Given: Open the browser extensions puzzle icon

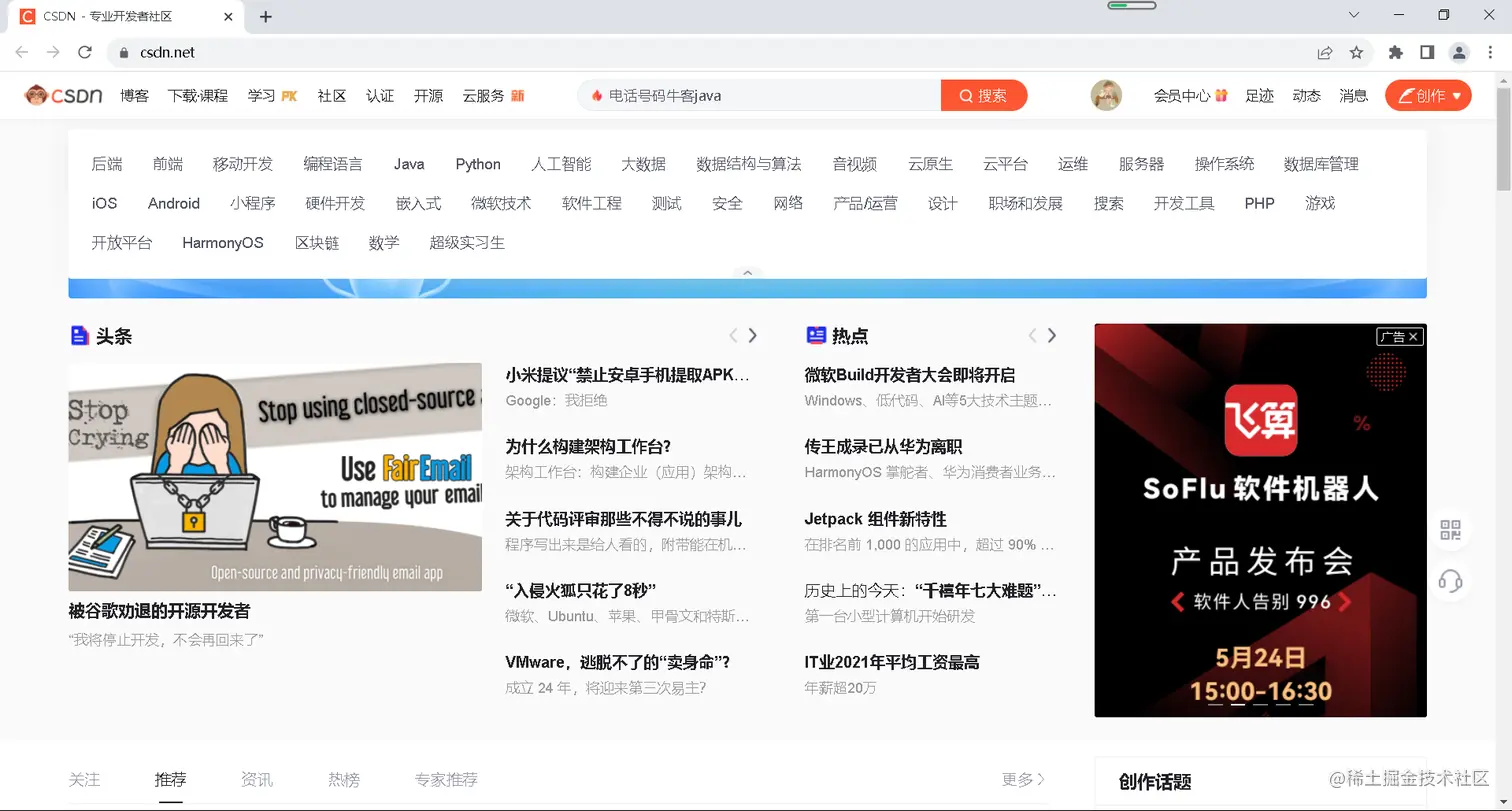Looking at the screenshot, I should pyautogui.click(x=1396, y=52).
